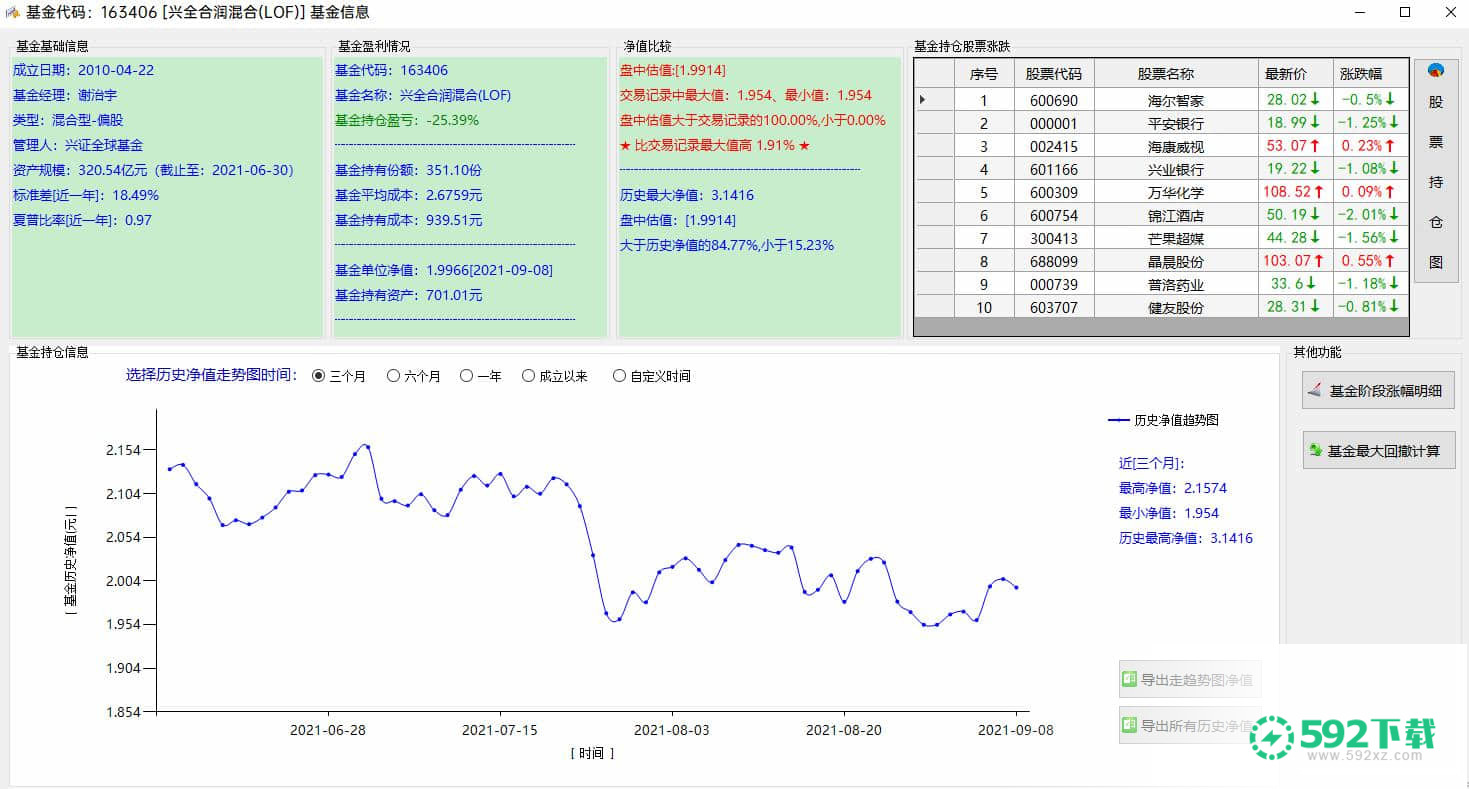Select the 一年 time range
Screen dimensions: 1469x789
pos(481,376)
